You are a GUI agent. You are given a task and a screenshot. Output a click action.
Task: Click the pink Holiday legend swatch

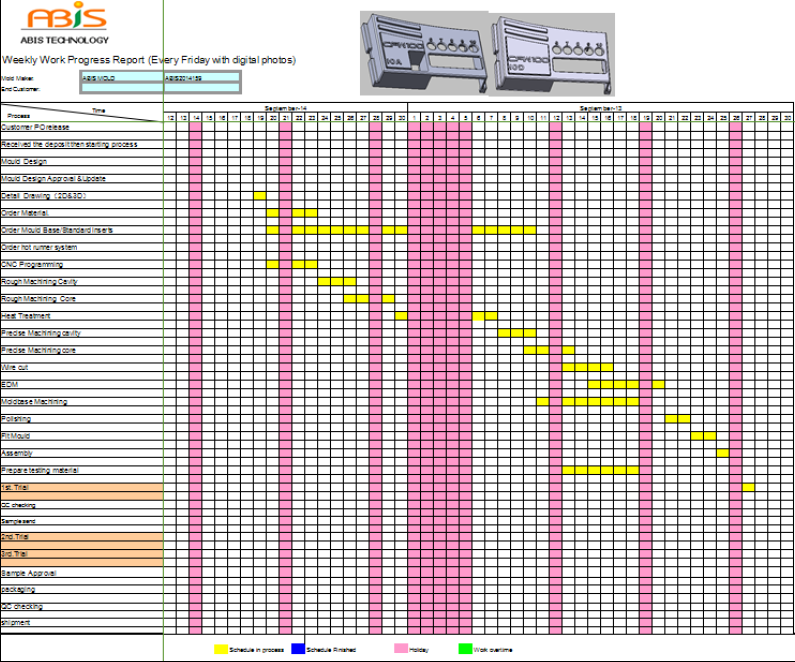pyautogui.click(x=402, y=649)
